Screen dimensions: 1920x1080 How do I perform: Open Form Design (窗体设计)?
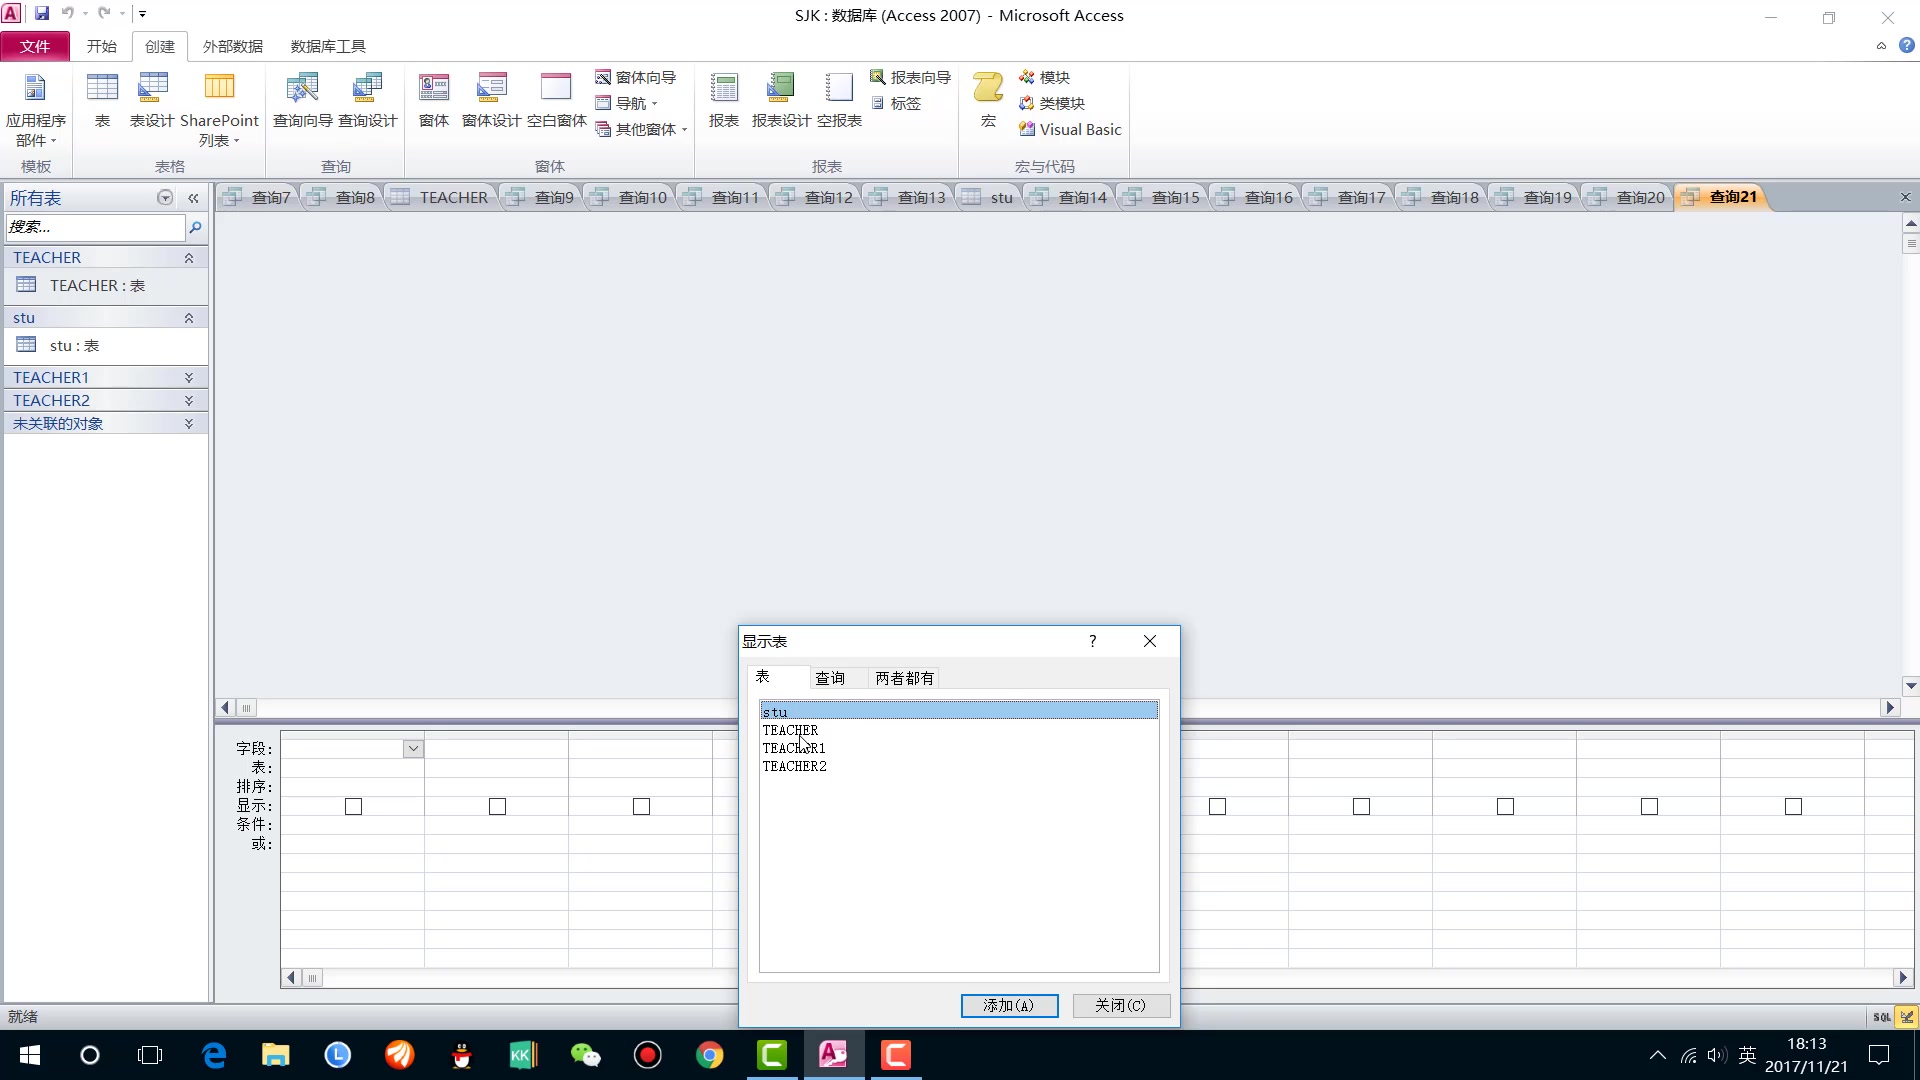tap(491, 100)
